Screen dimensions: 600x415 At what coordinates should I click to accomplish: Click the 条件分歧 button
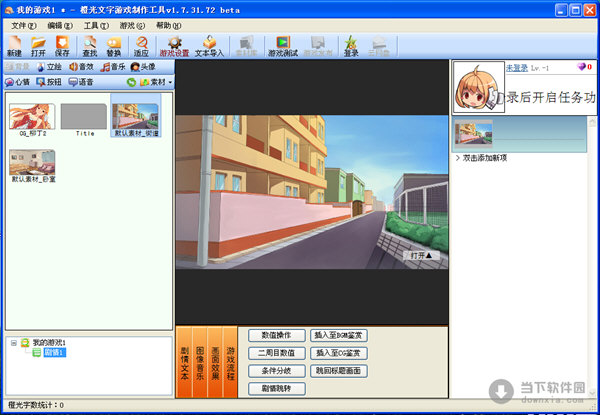(277, 371)
